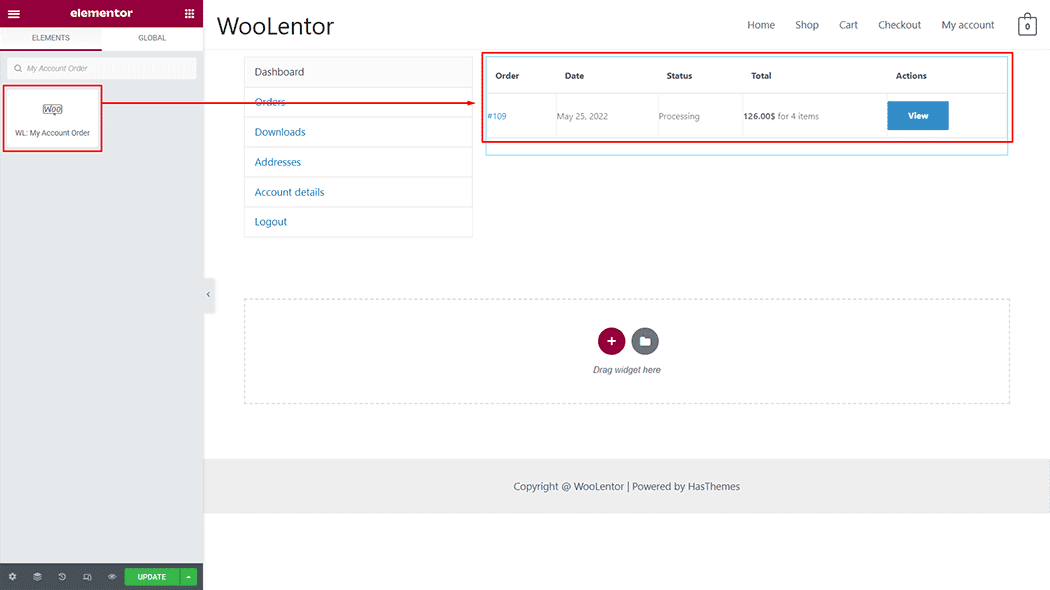Image resolution: width=1050 pixels, height=590 pixels.
Task: Switch to the ELEMENTS tab
Action: 51,38
